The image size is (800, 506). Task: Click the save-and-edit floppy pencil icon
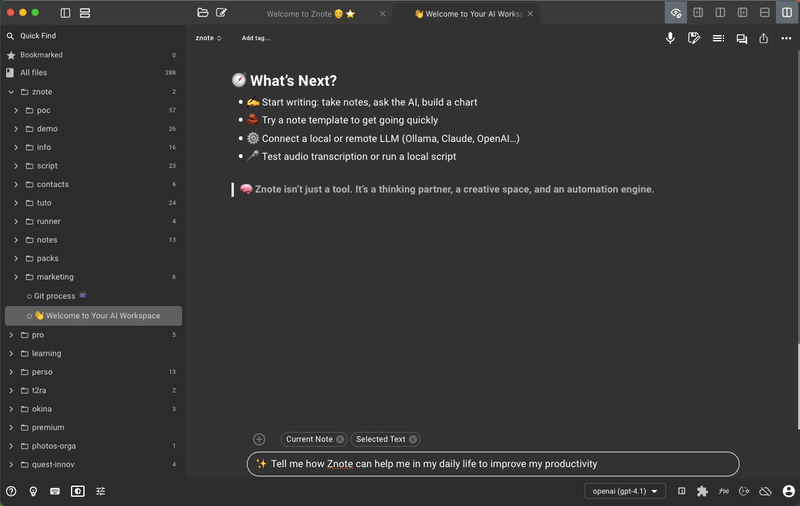[x=693, y=38]
